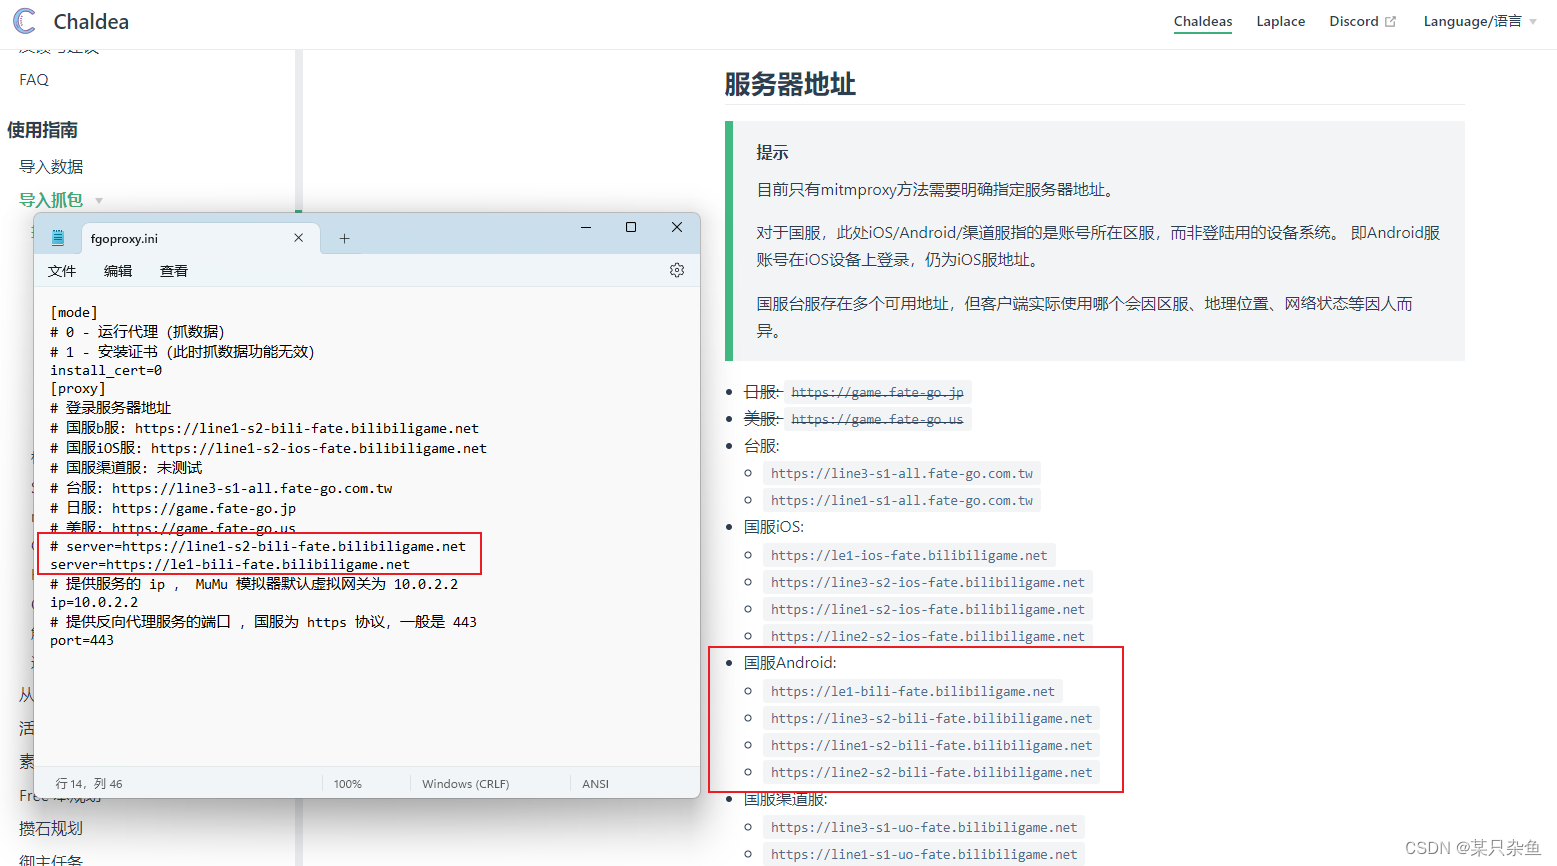The width and height of the screenshot is (1557, 866).
Task: Click the le1-ios-fate.bilibiligame.net address
Action: 909,555
